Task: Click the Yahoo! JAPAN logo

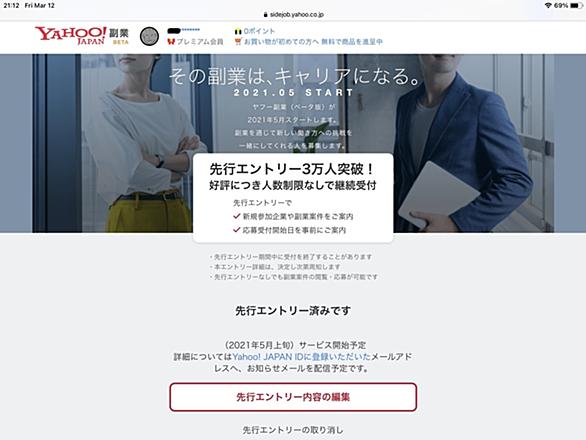Action: pos(70,36)
